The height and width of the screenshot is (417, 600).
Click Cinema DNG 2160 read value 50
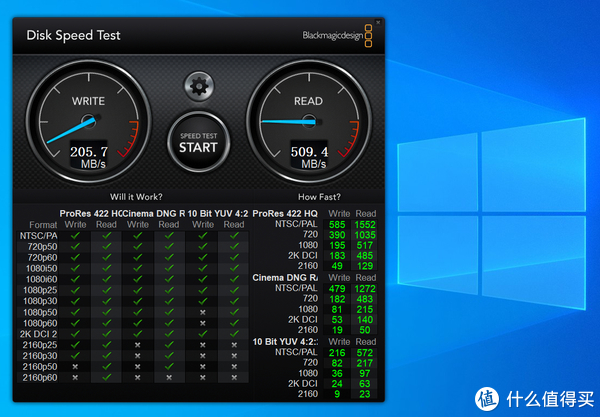point(365,330)
